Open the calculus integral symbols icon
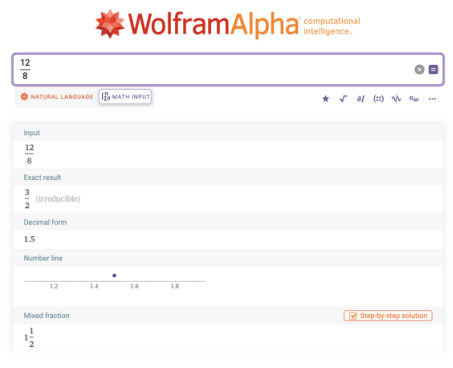 pyautogui.click(x=361, y=99)
